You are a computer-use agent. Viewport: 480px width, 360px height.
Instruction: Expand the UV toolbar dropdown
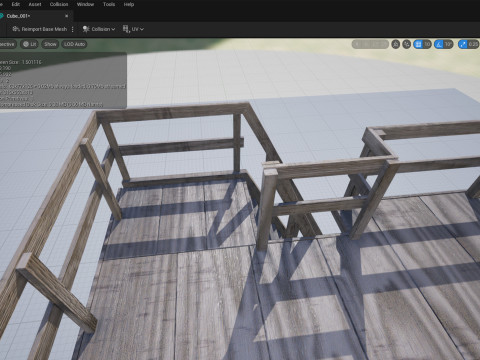(x=133, y=29)
